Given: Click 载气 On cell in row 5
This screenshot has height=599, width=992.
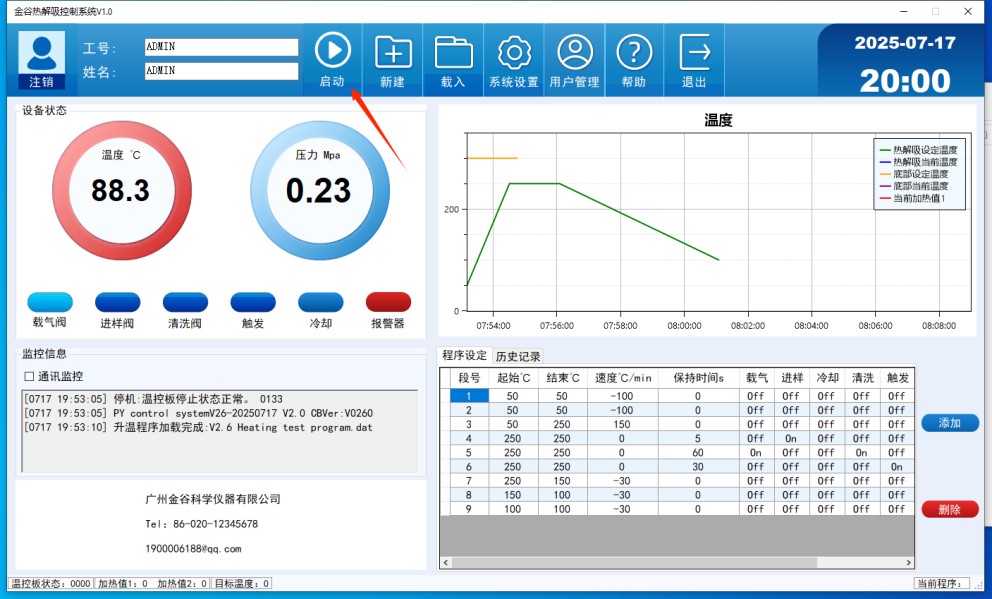Looking at the screenshot, I should click(x=757, y=453).
